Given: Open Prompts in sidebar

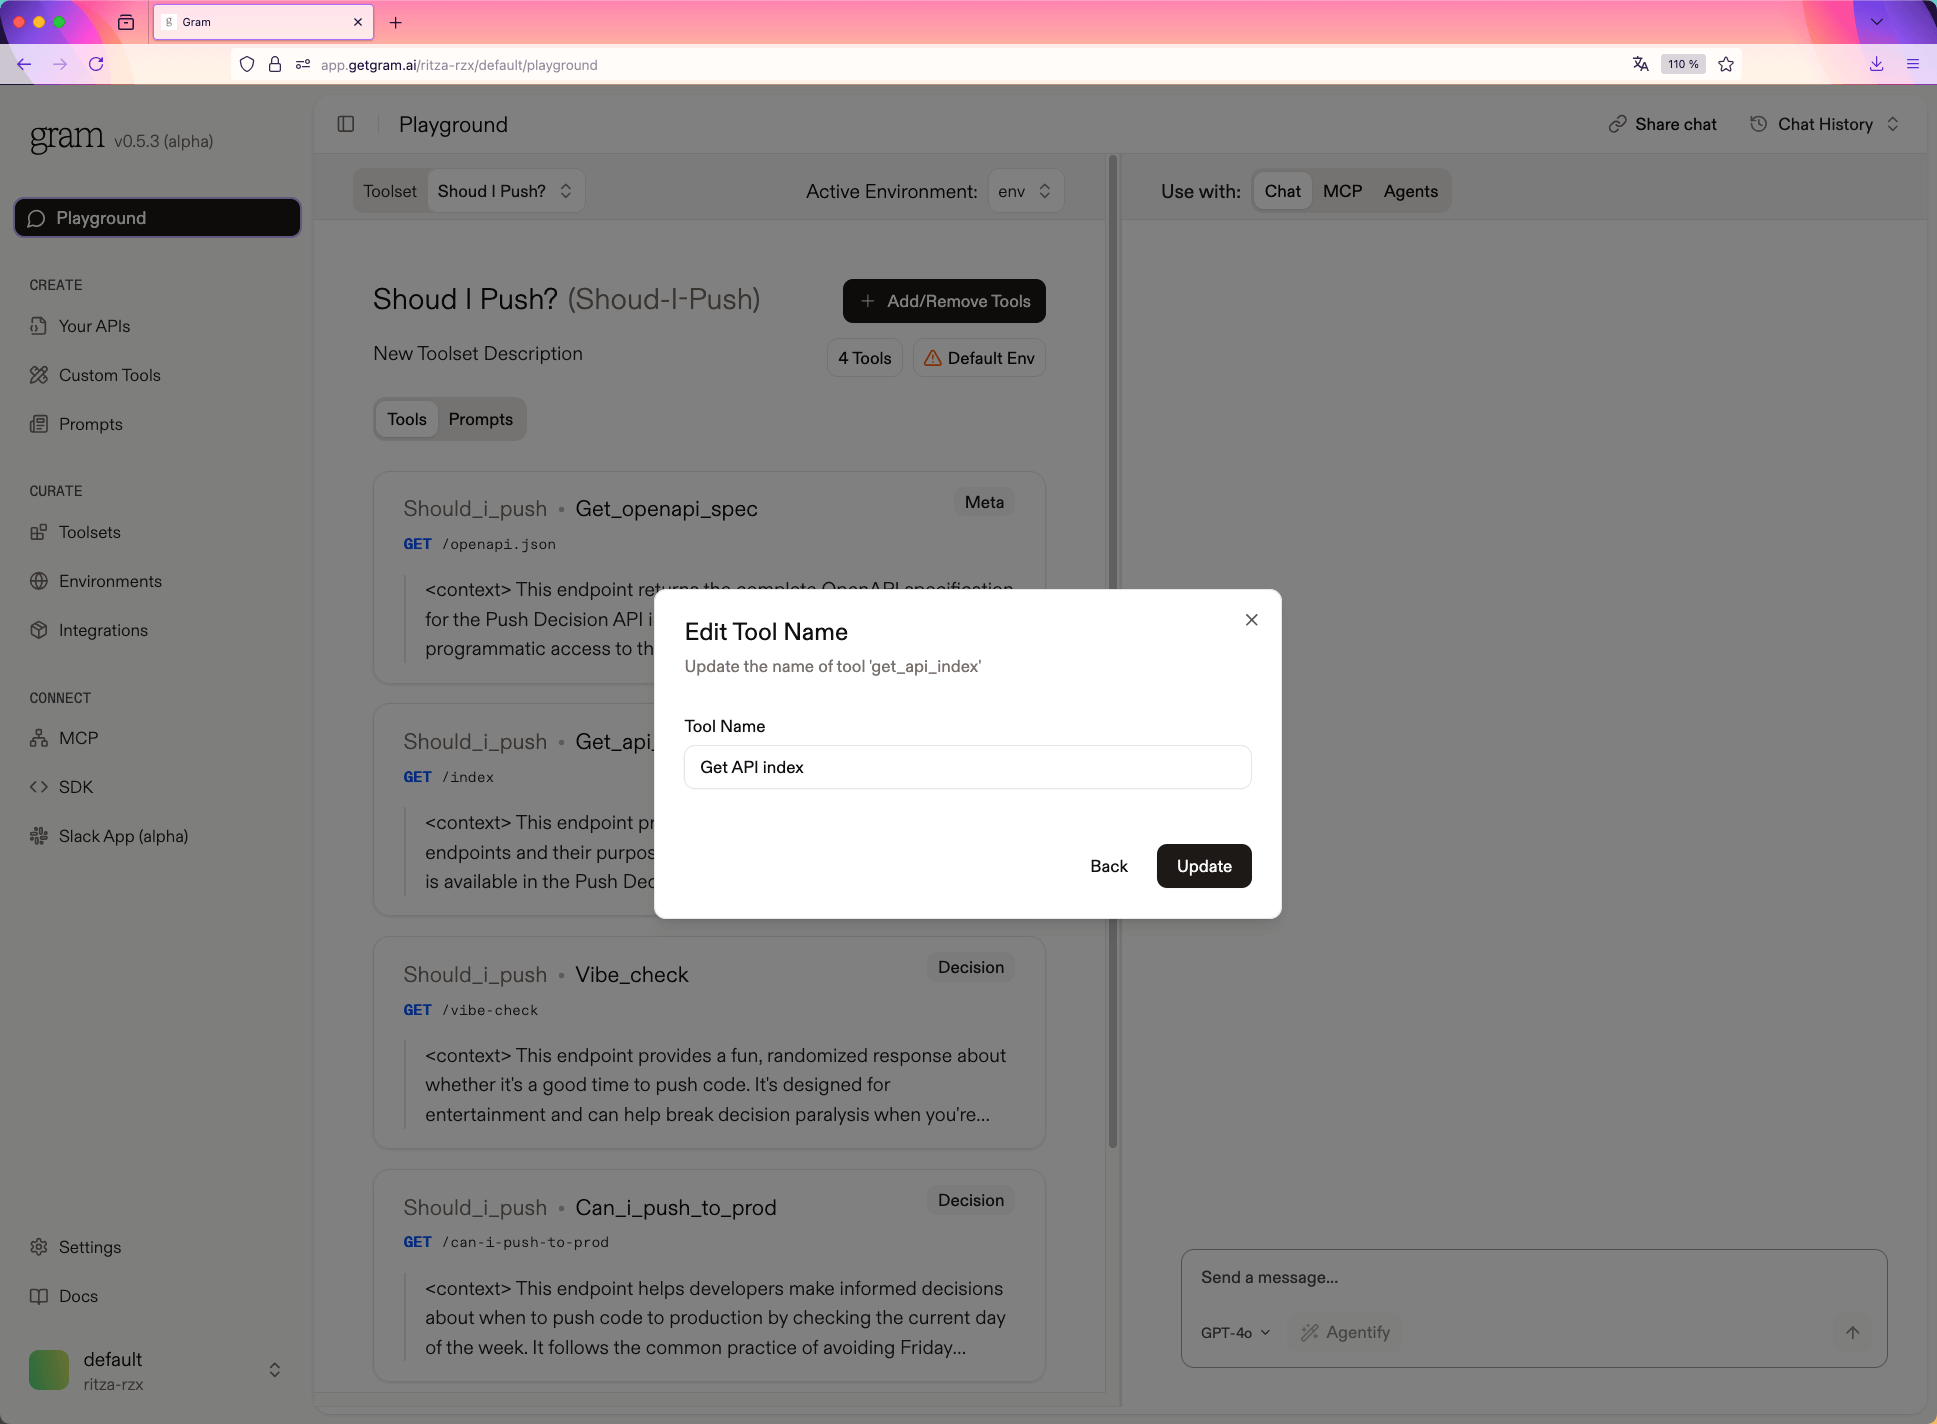Looking at the screenshot, I should click(x=76, y=424).
